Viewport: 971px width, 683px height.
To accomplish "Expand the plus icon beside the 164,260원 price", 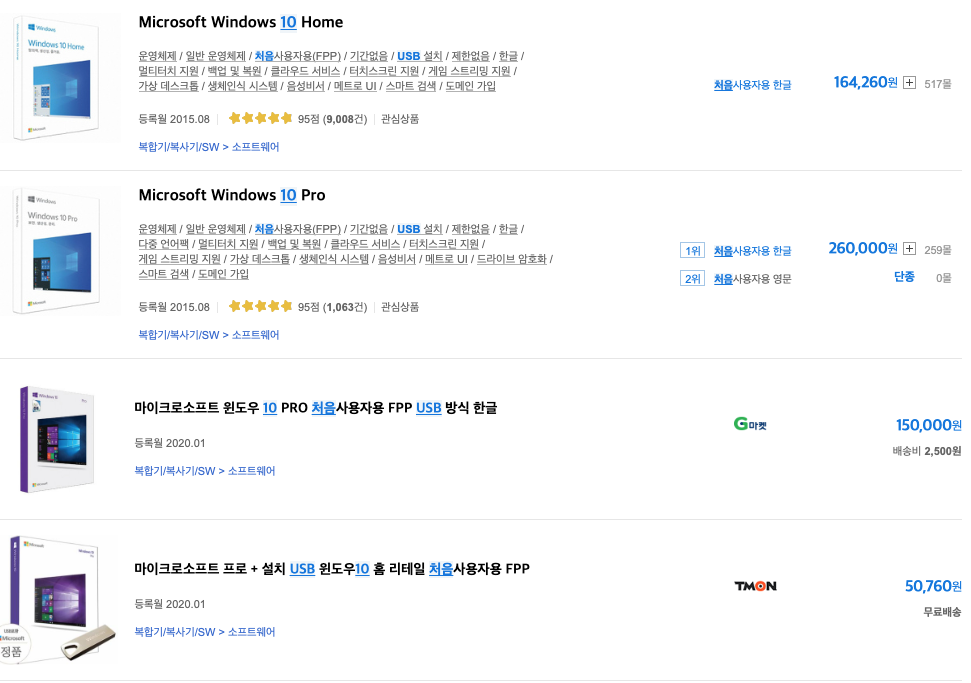I will pos(909,83).
